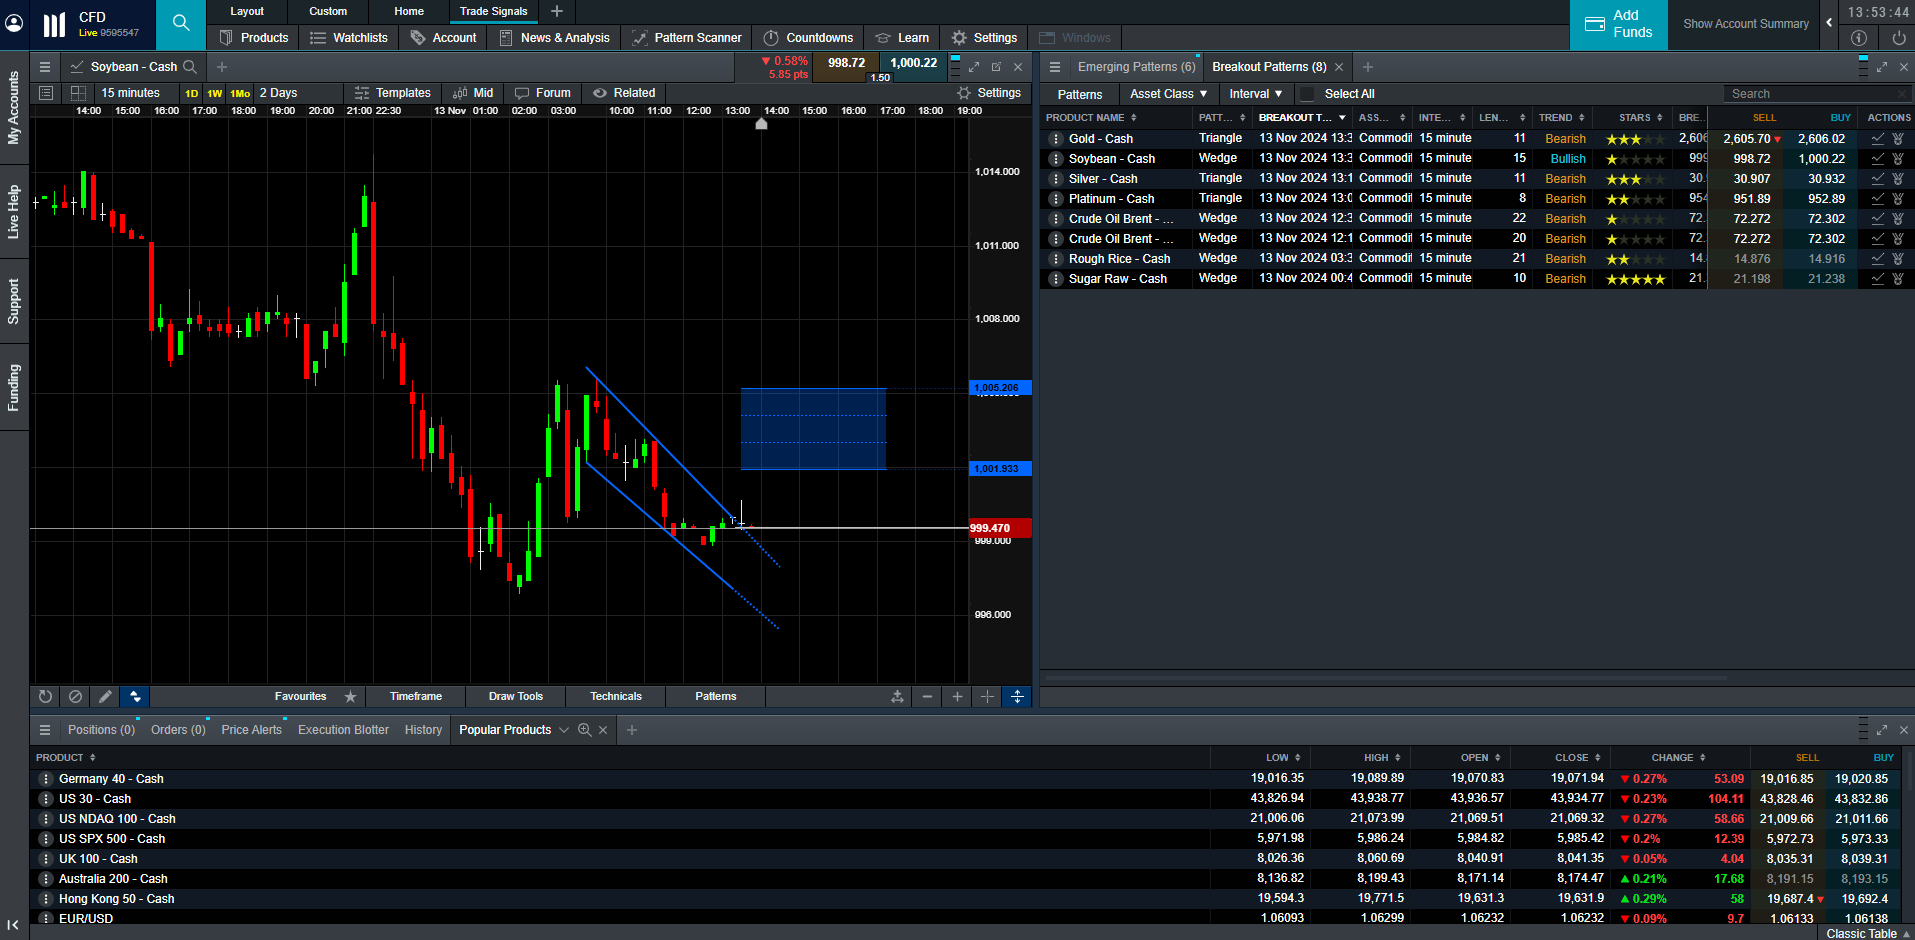Open the Emerging Patterns (6) tab
The width and height of the screenshot is (1915, 940).
1136,67
